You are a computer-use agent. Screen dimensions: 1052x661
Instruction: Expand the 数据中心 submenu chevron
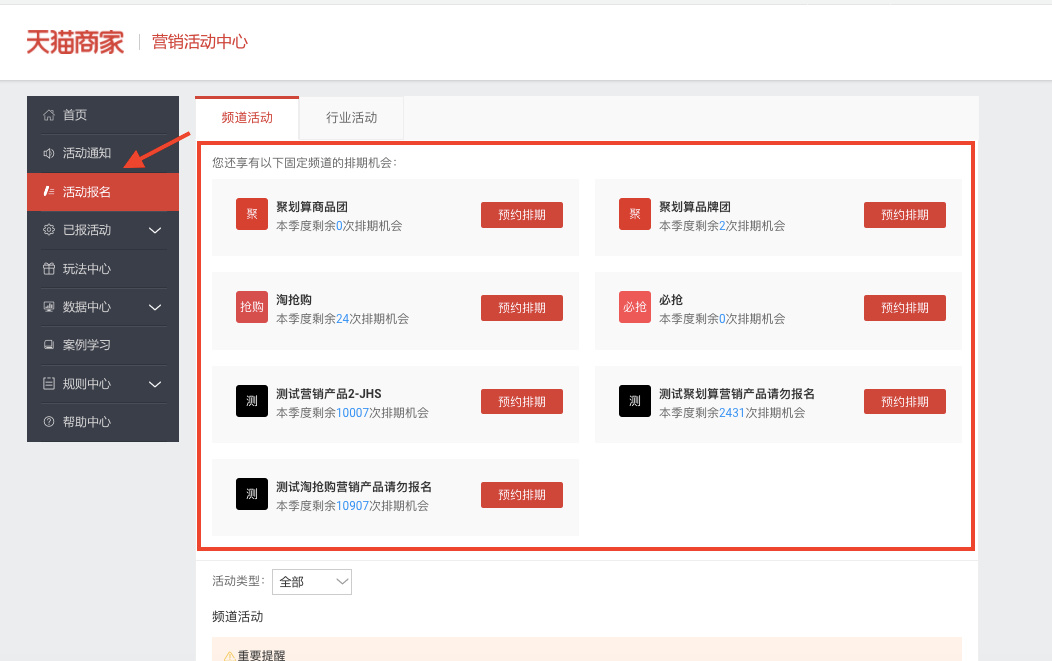pos(155,307)
